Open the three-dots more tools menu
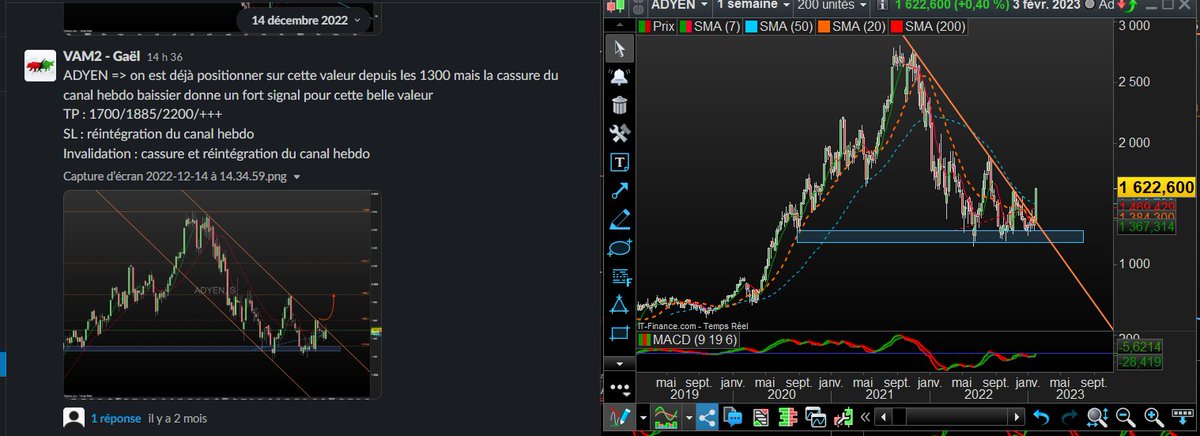The width and height of the screenshot is (1200, 436). pyautogui.click(x=620, y=388)
